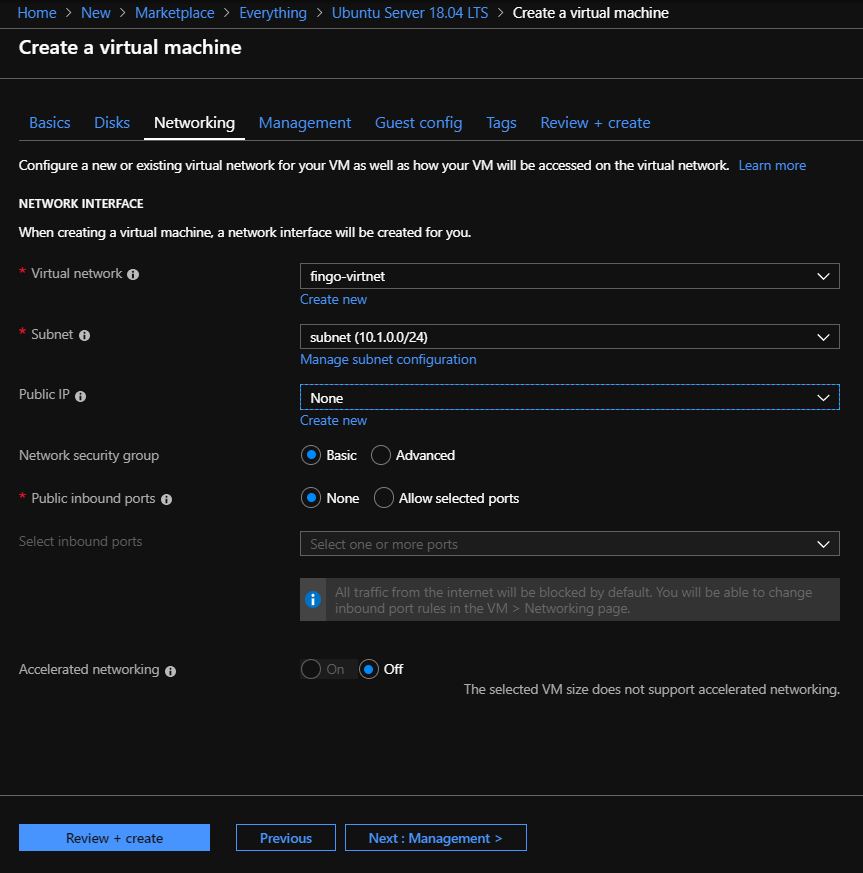Image resolution: width=863 pixels, height=873 pixels.
Task: Open the Guest config tab
Action: click(x=418, y=122)
